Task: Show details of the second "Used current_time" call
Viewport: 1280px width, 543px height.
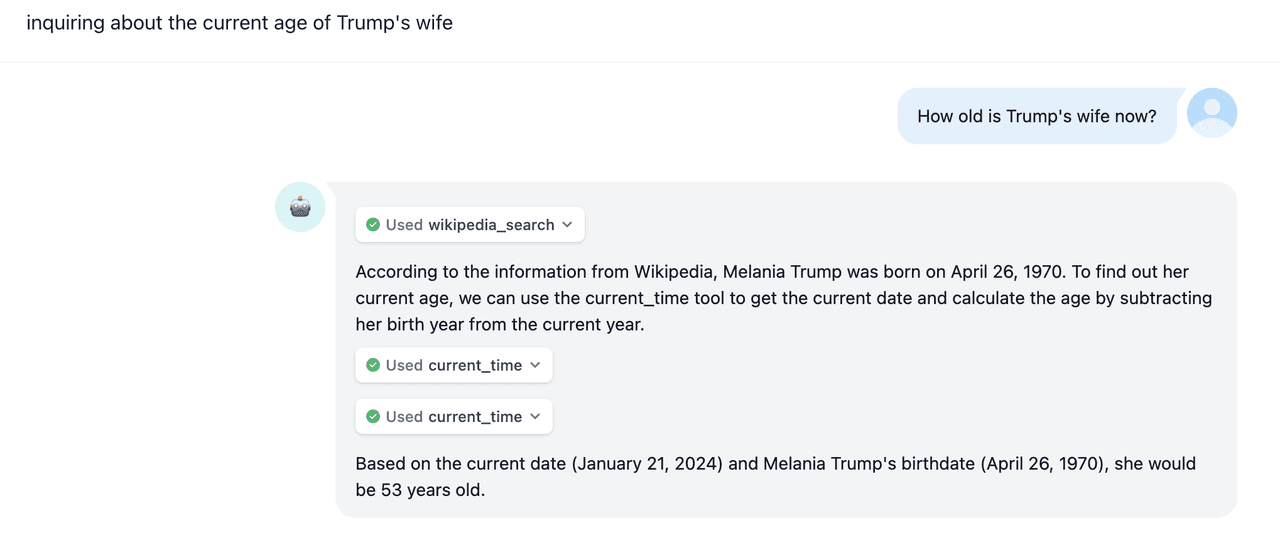Action: pos(454,417)
